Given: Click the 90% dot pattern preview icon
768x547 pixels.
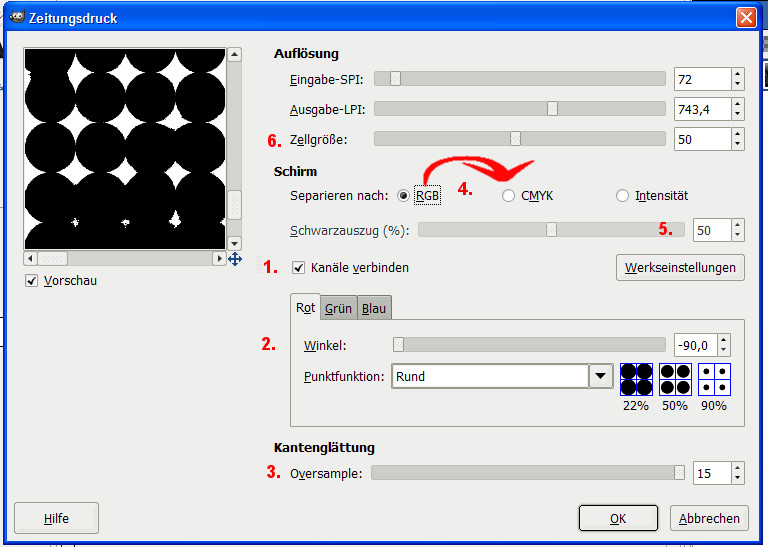Looking at the screenshot, I should point(714,379).
